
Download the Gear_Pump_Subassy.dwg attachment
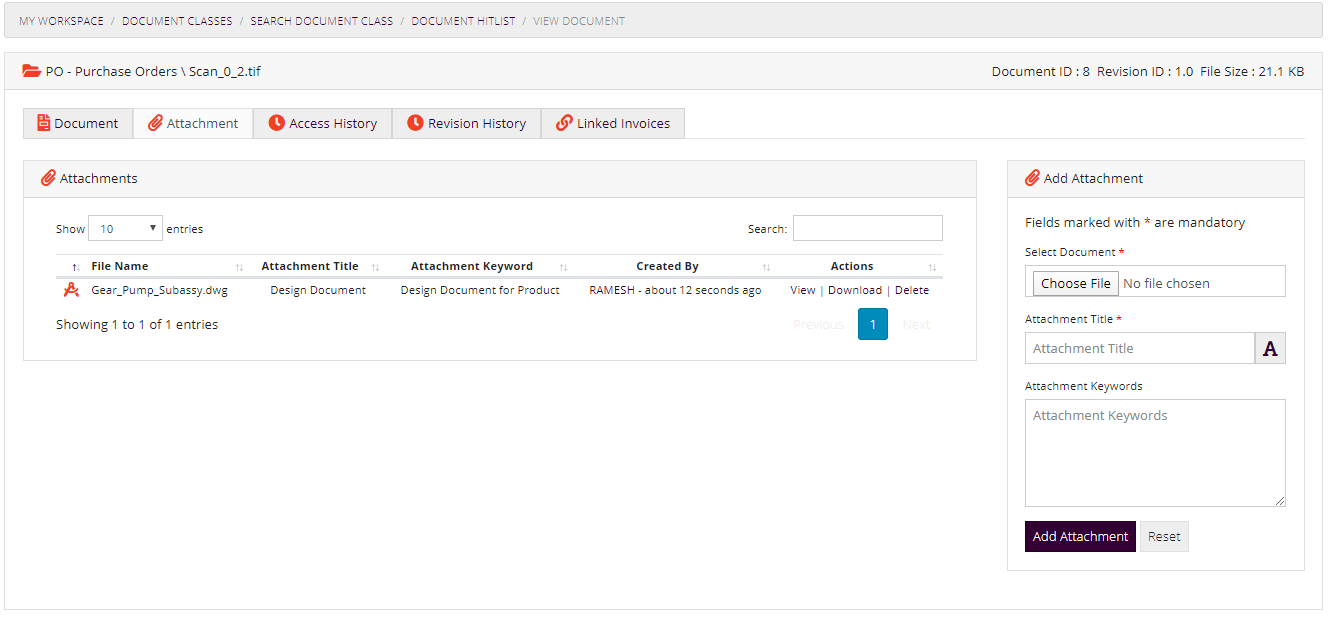point(854,290)
